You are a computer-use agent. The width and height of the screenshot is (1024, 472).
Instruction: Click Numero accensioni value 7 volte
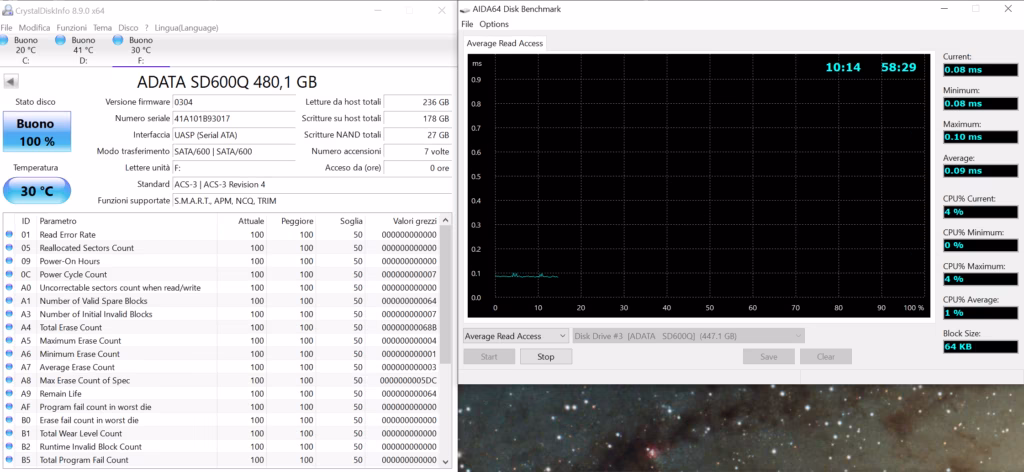tap(418, 151)
